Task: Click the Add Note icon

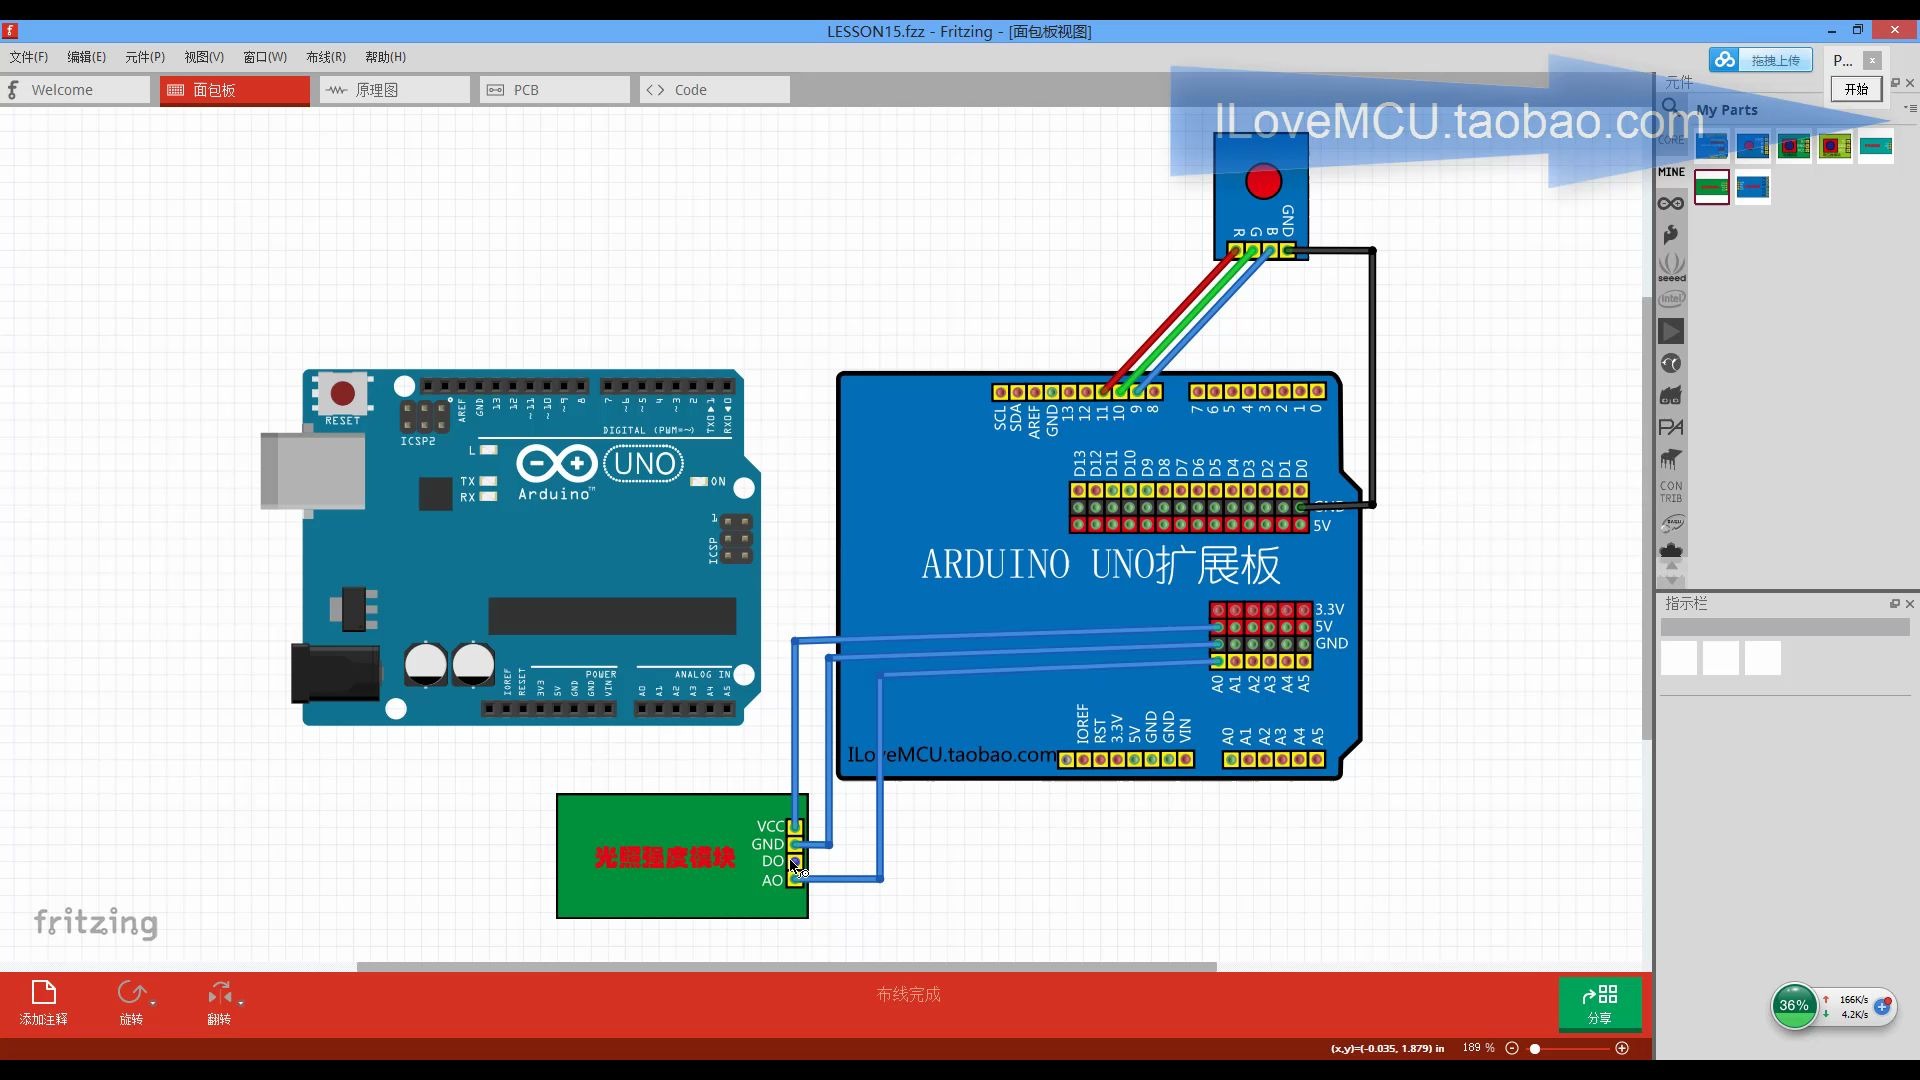Action: click(44, 993)
